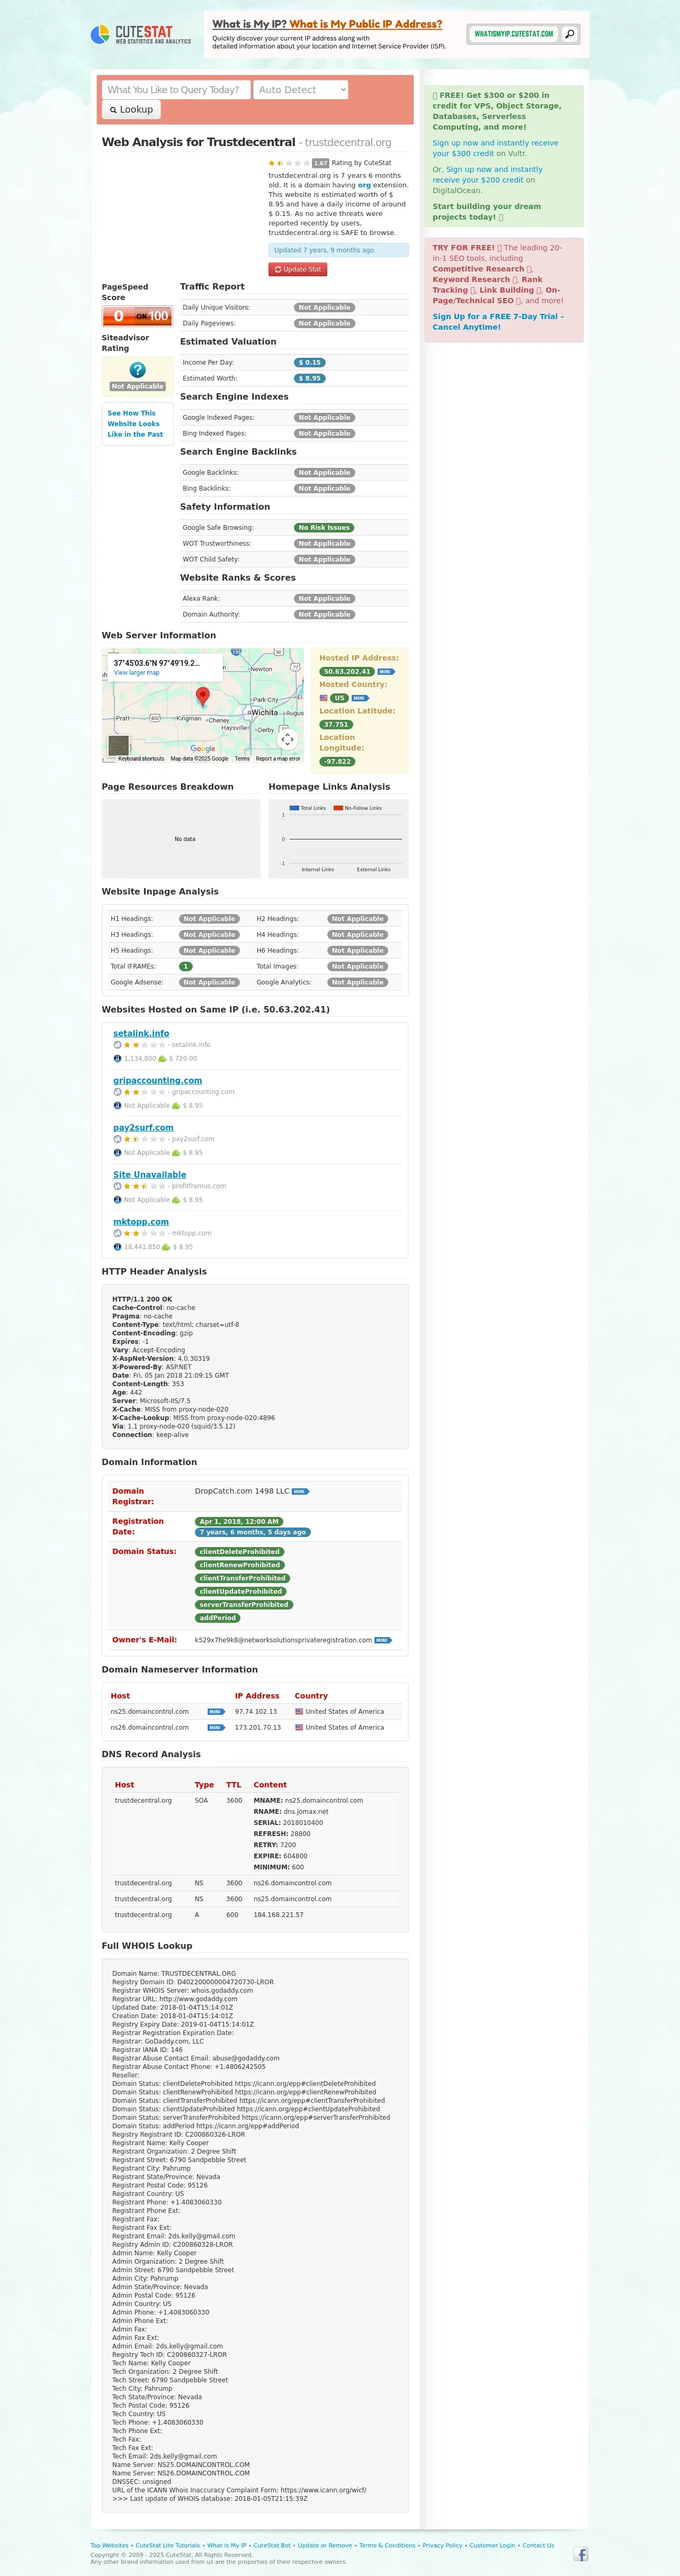Click the US flag in ns25 nameserver row
680x2576 pixels.
[299, 1711]
